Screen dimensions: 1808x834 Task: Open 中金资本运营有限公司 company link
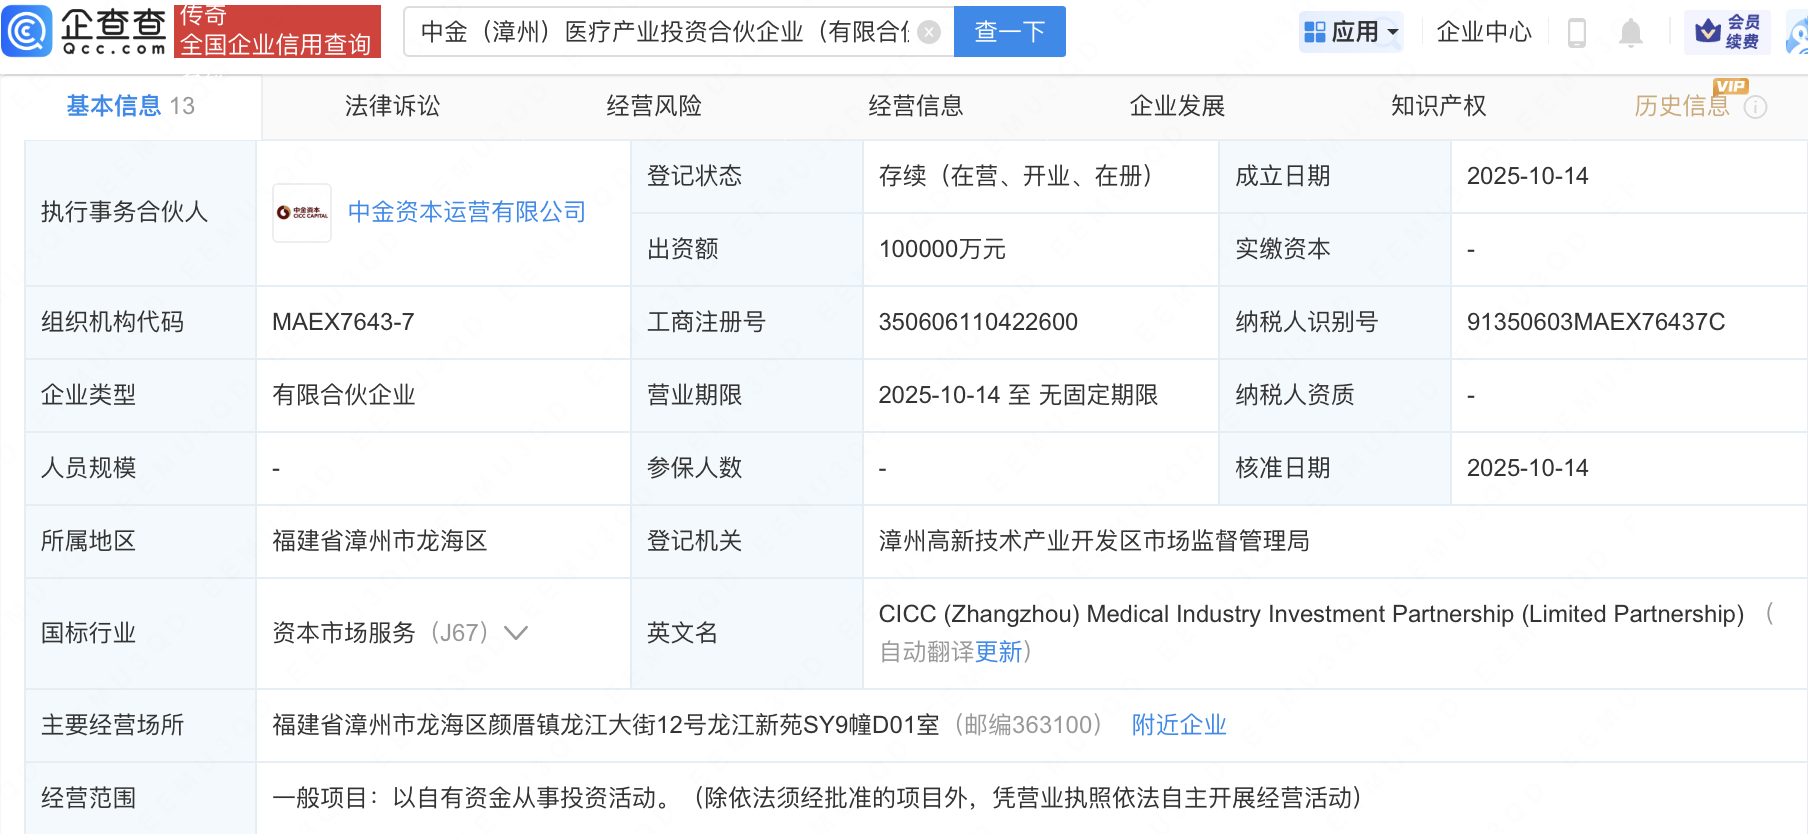coord(466,212)
